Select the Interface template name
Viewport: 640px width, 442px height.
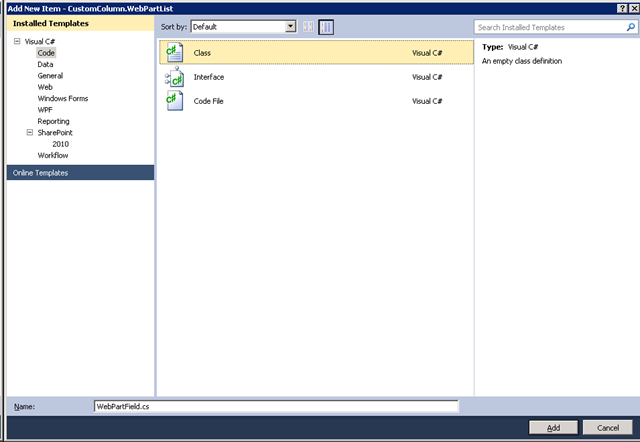pyautogui.click(x=209, y=77)
